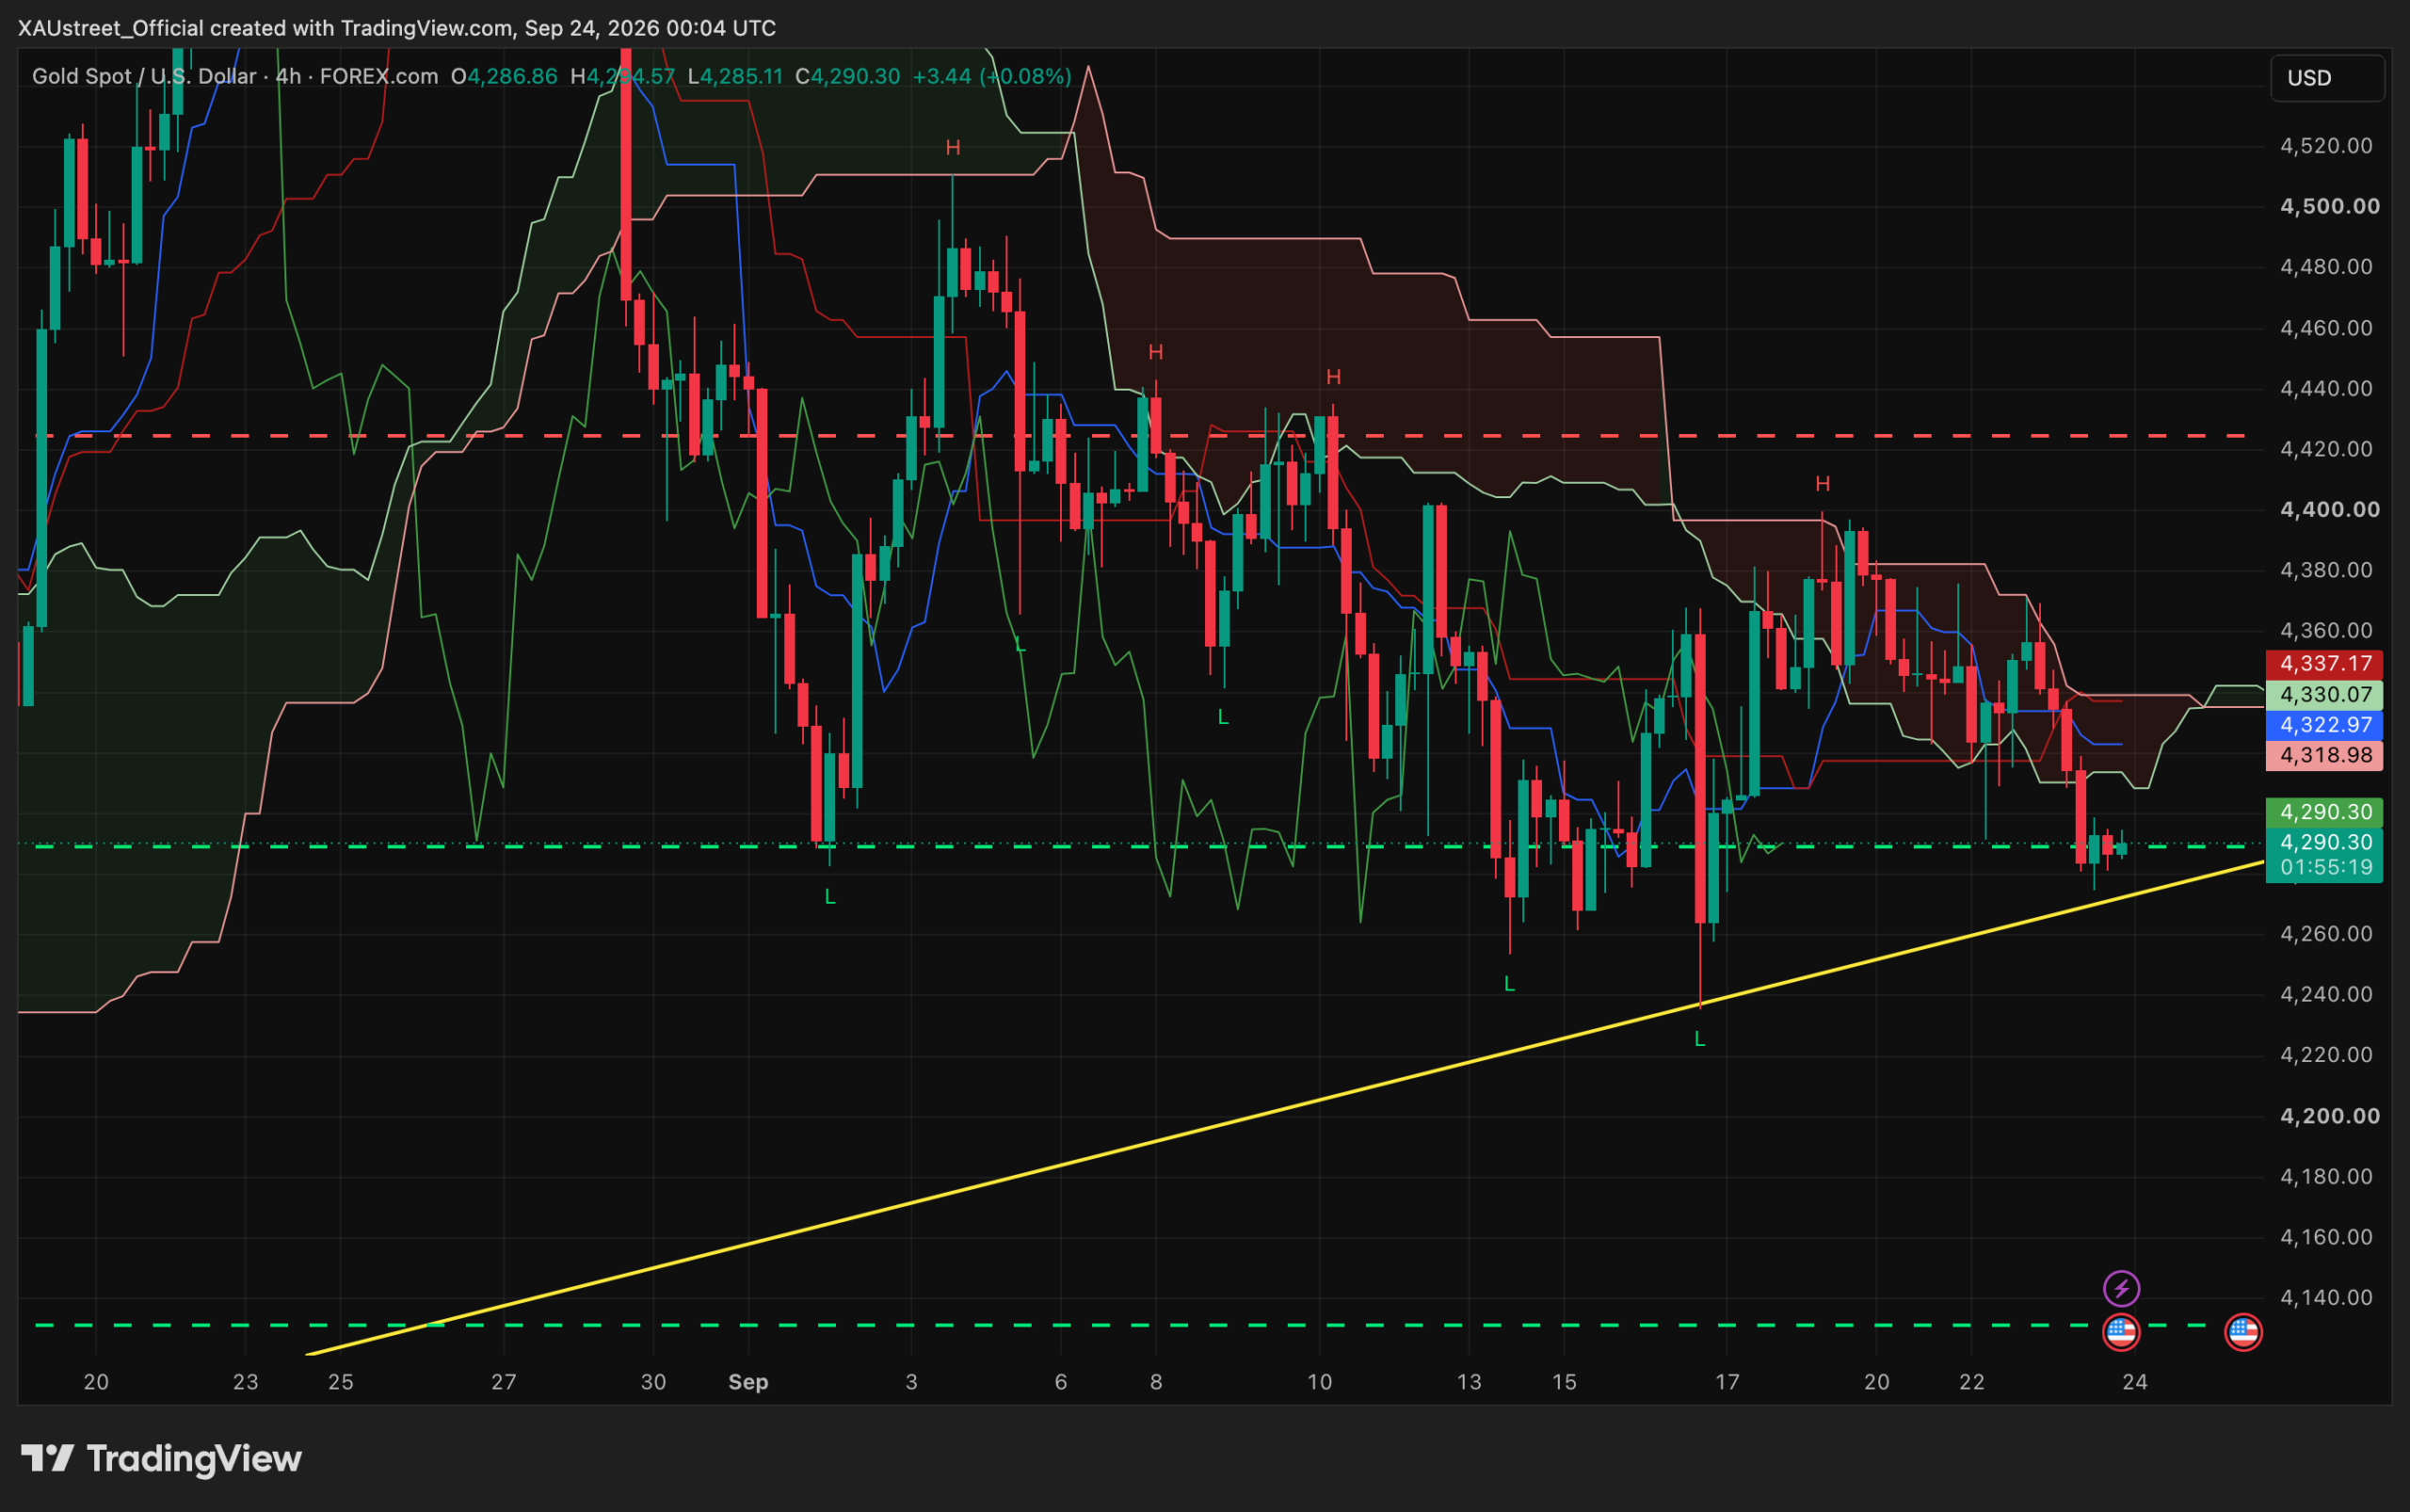Viewport: 2410px width, 1512px height.
Task: Click the 4h interval label in the legend
Action: coord(288,76)
